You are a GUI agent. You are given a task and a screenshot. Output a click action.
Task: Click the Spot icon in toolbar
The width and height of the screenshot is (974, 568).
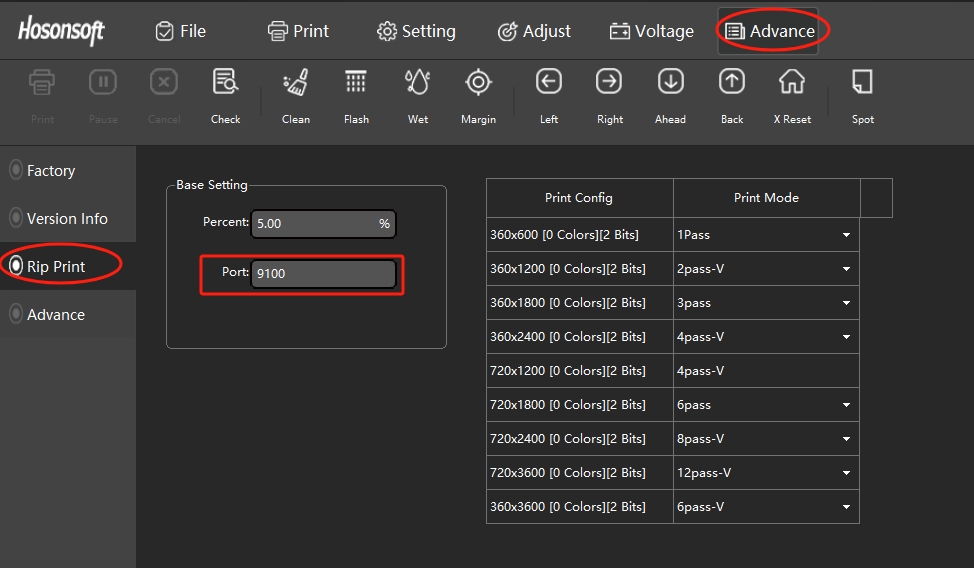click(x=862, y=83)
